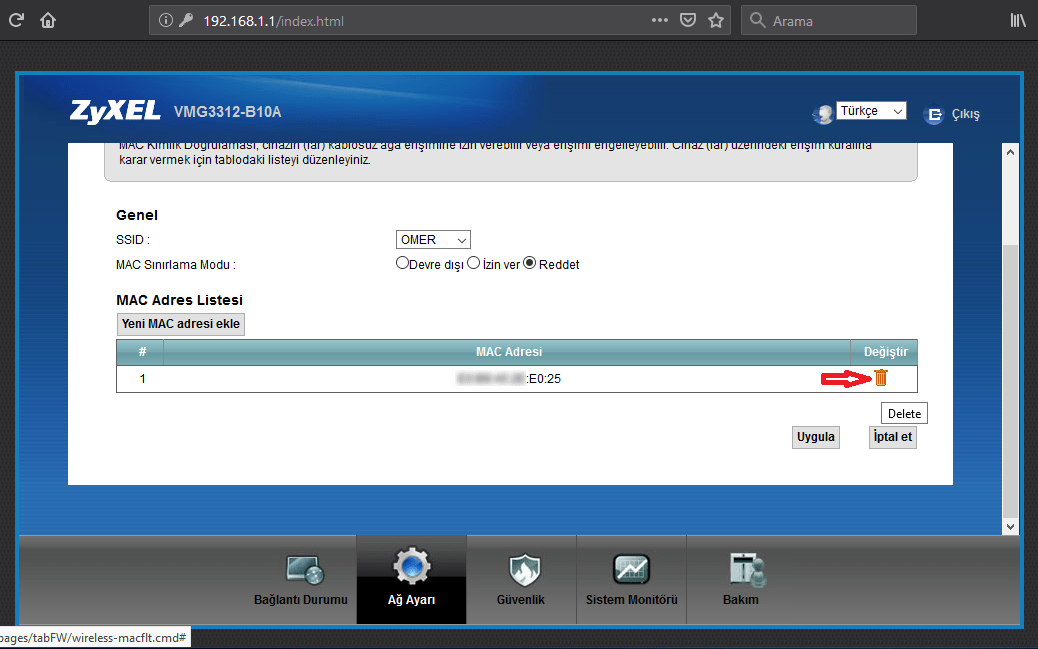Select İzin ver MAC restriction mode

[473, 263]
